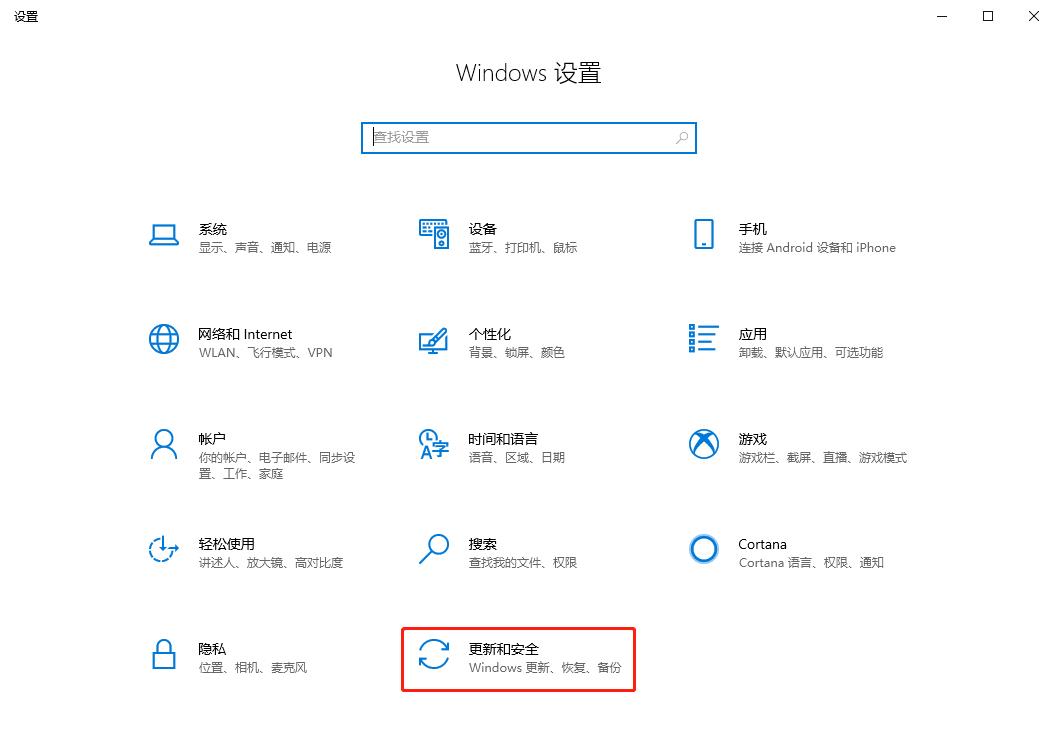Click the text 位置、相机、麦克风

click(x=253, y=667)
